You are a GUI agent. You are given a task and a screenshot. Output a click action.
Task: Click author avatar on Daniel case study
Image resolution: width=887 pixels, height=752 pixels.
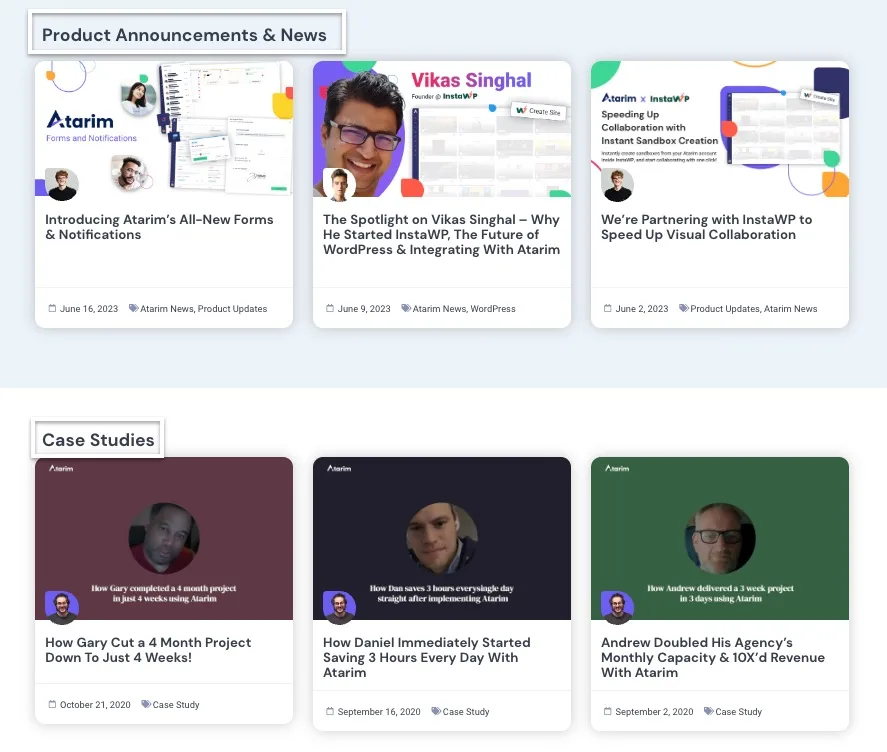(x=340, y=608)
